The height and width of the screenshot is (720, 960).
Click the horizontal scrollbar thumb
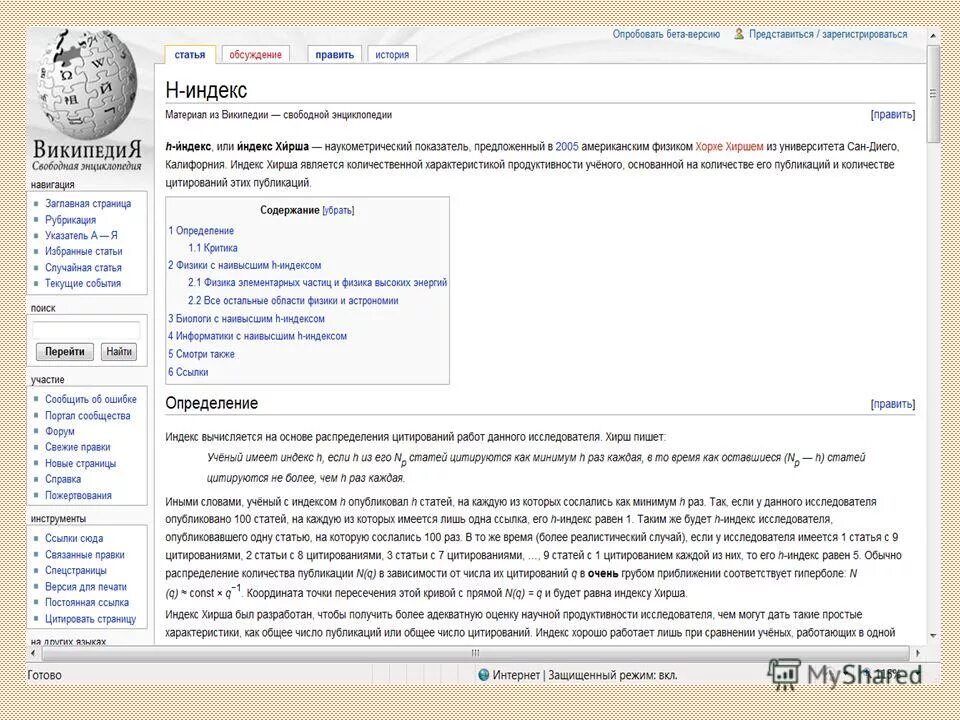(x=475, y=653)
